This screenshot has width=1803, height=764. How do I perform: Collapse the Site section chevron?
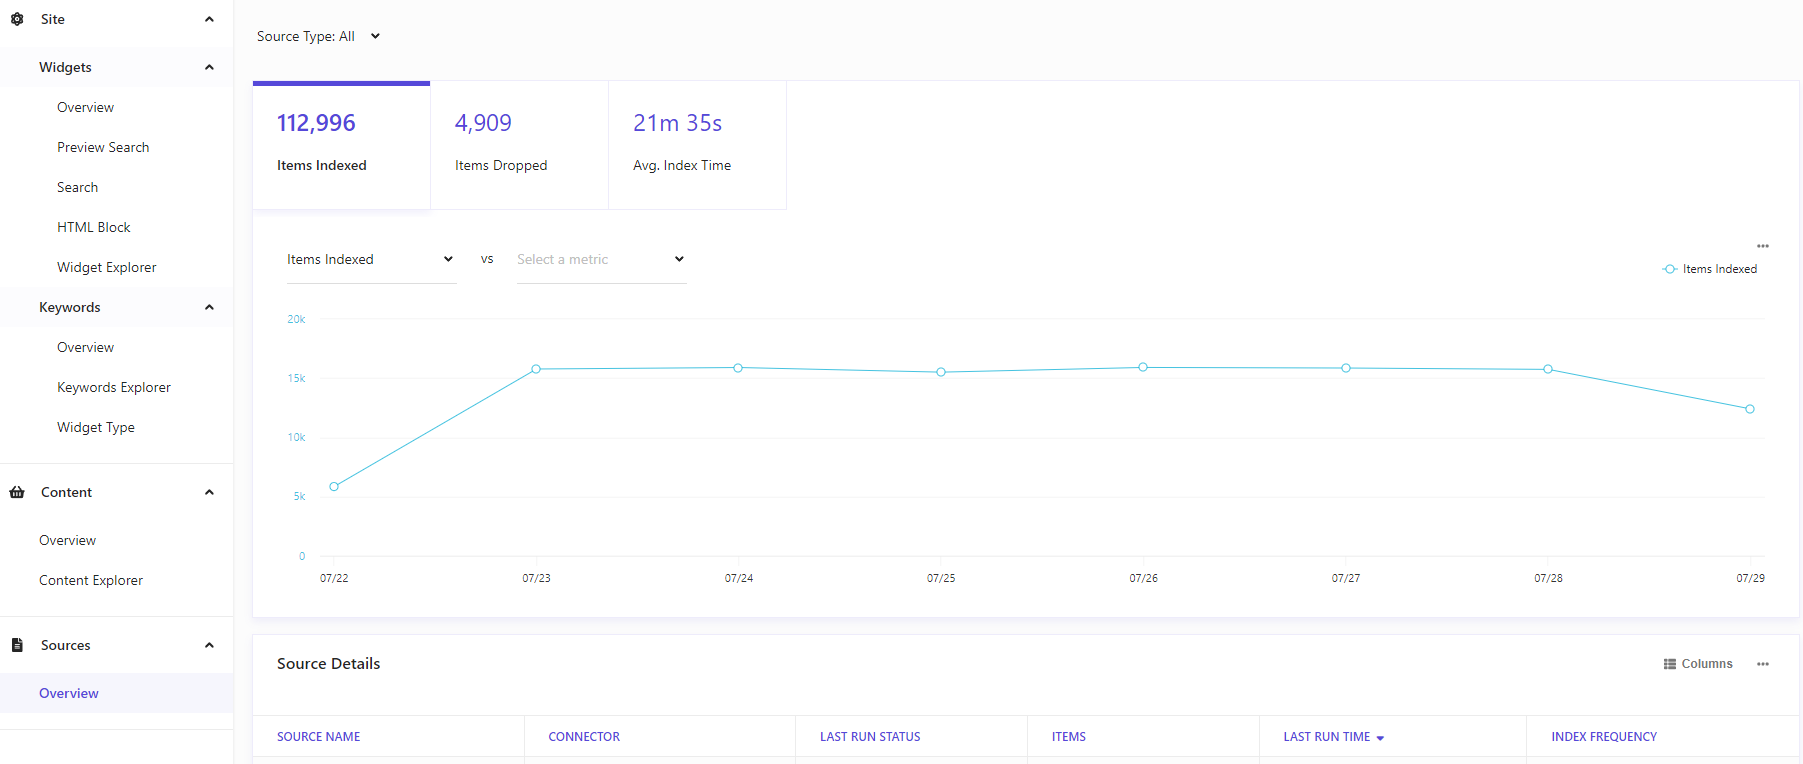pos(209,19)
